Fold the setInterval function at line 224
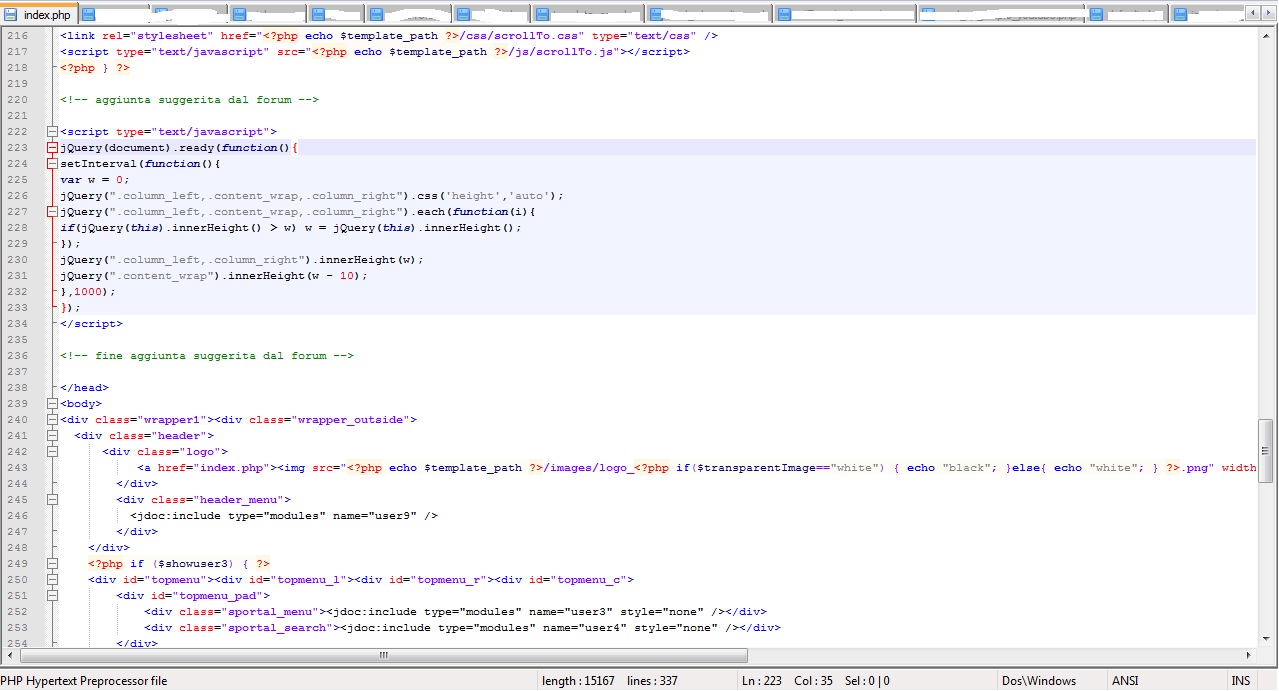The width and height of the screenshot is (1279, 691). click(x=52, y=163)
